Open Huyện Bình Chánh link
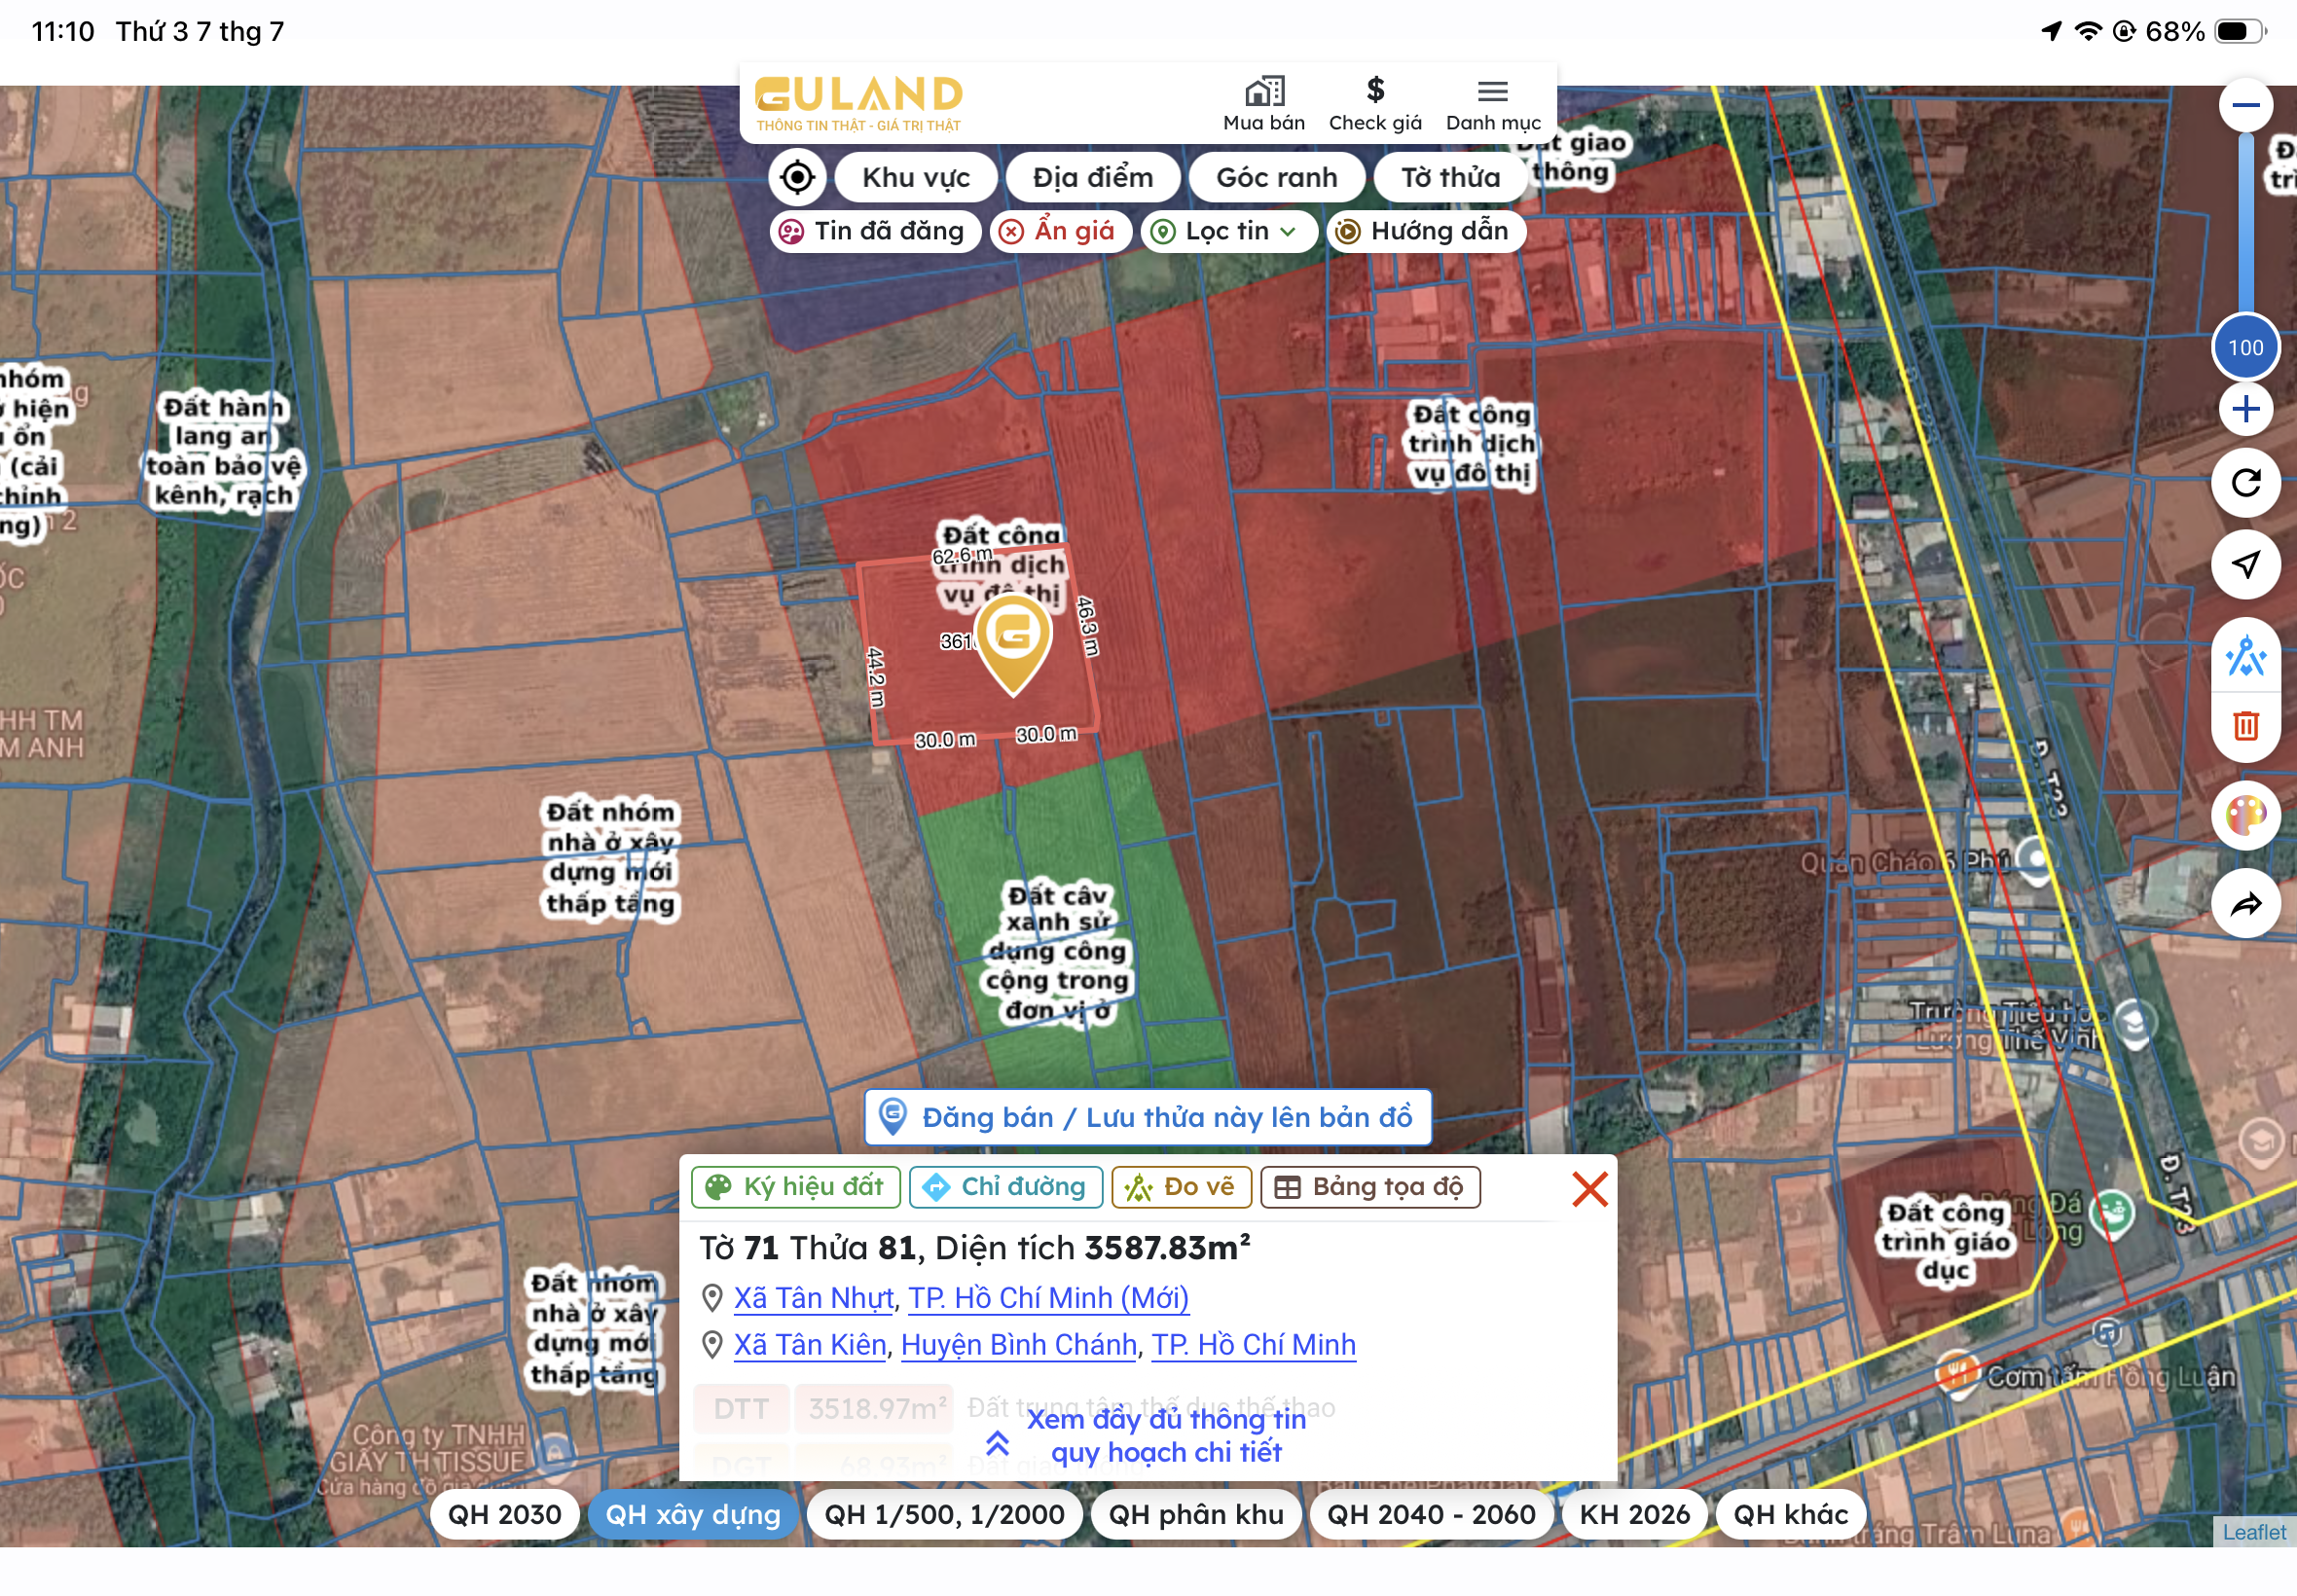Viewport: 2297px width, 1596px height. (1018, 1344)
